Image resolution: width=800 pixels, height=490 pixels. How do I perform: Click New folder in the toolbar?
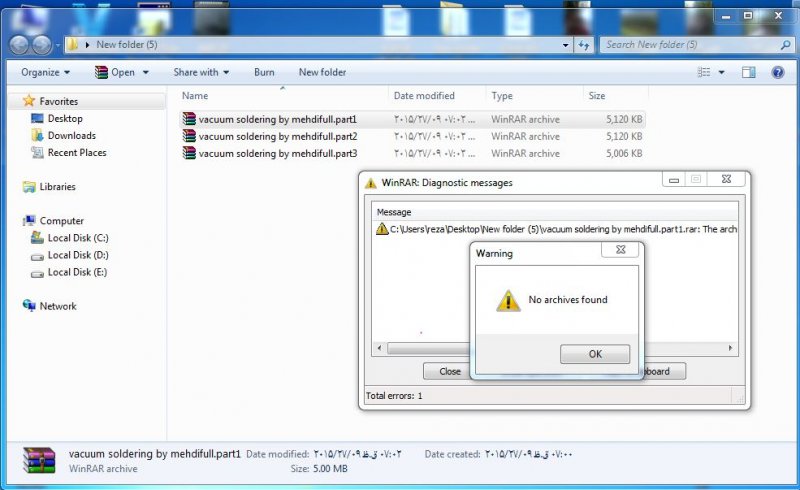tap(322, 72)
